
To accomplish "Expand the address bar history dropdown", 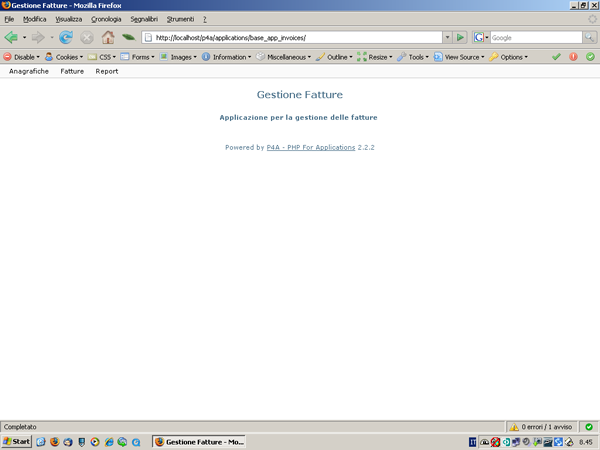I will pyautogui.click(x=447, y=38).
